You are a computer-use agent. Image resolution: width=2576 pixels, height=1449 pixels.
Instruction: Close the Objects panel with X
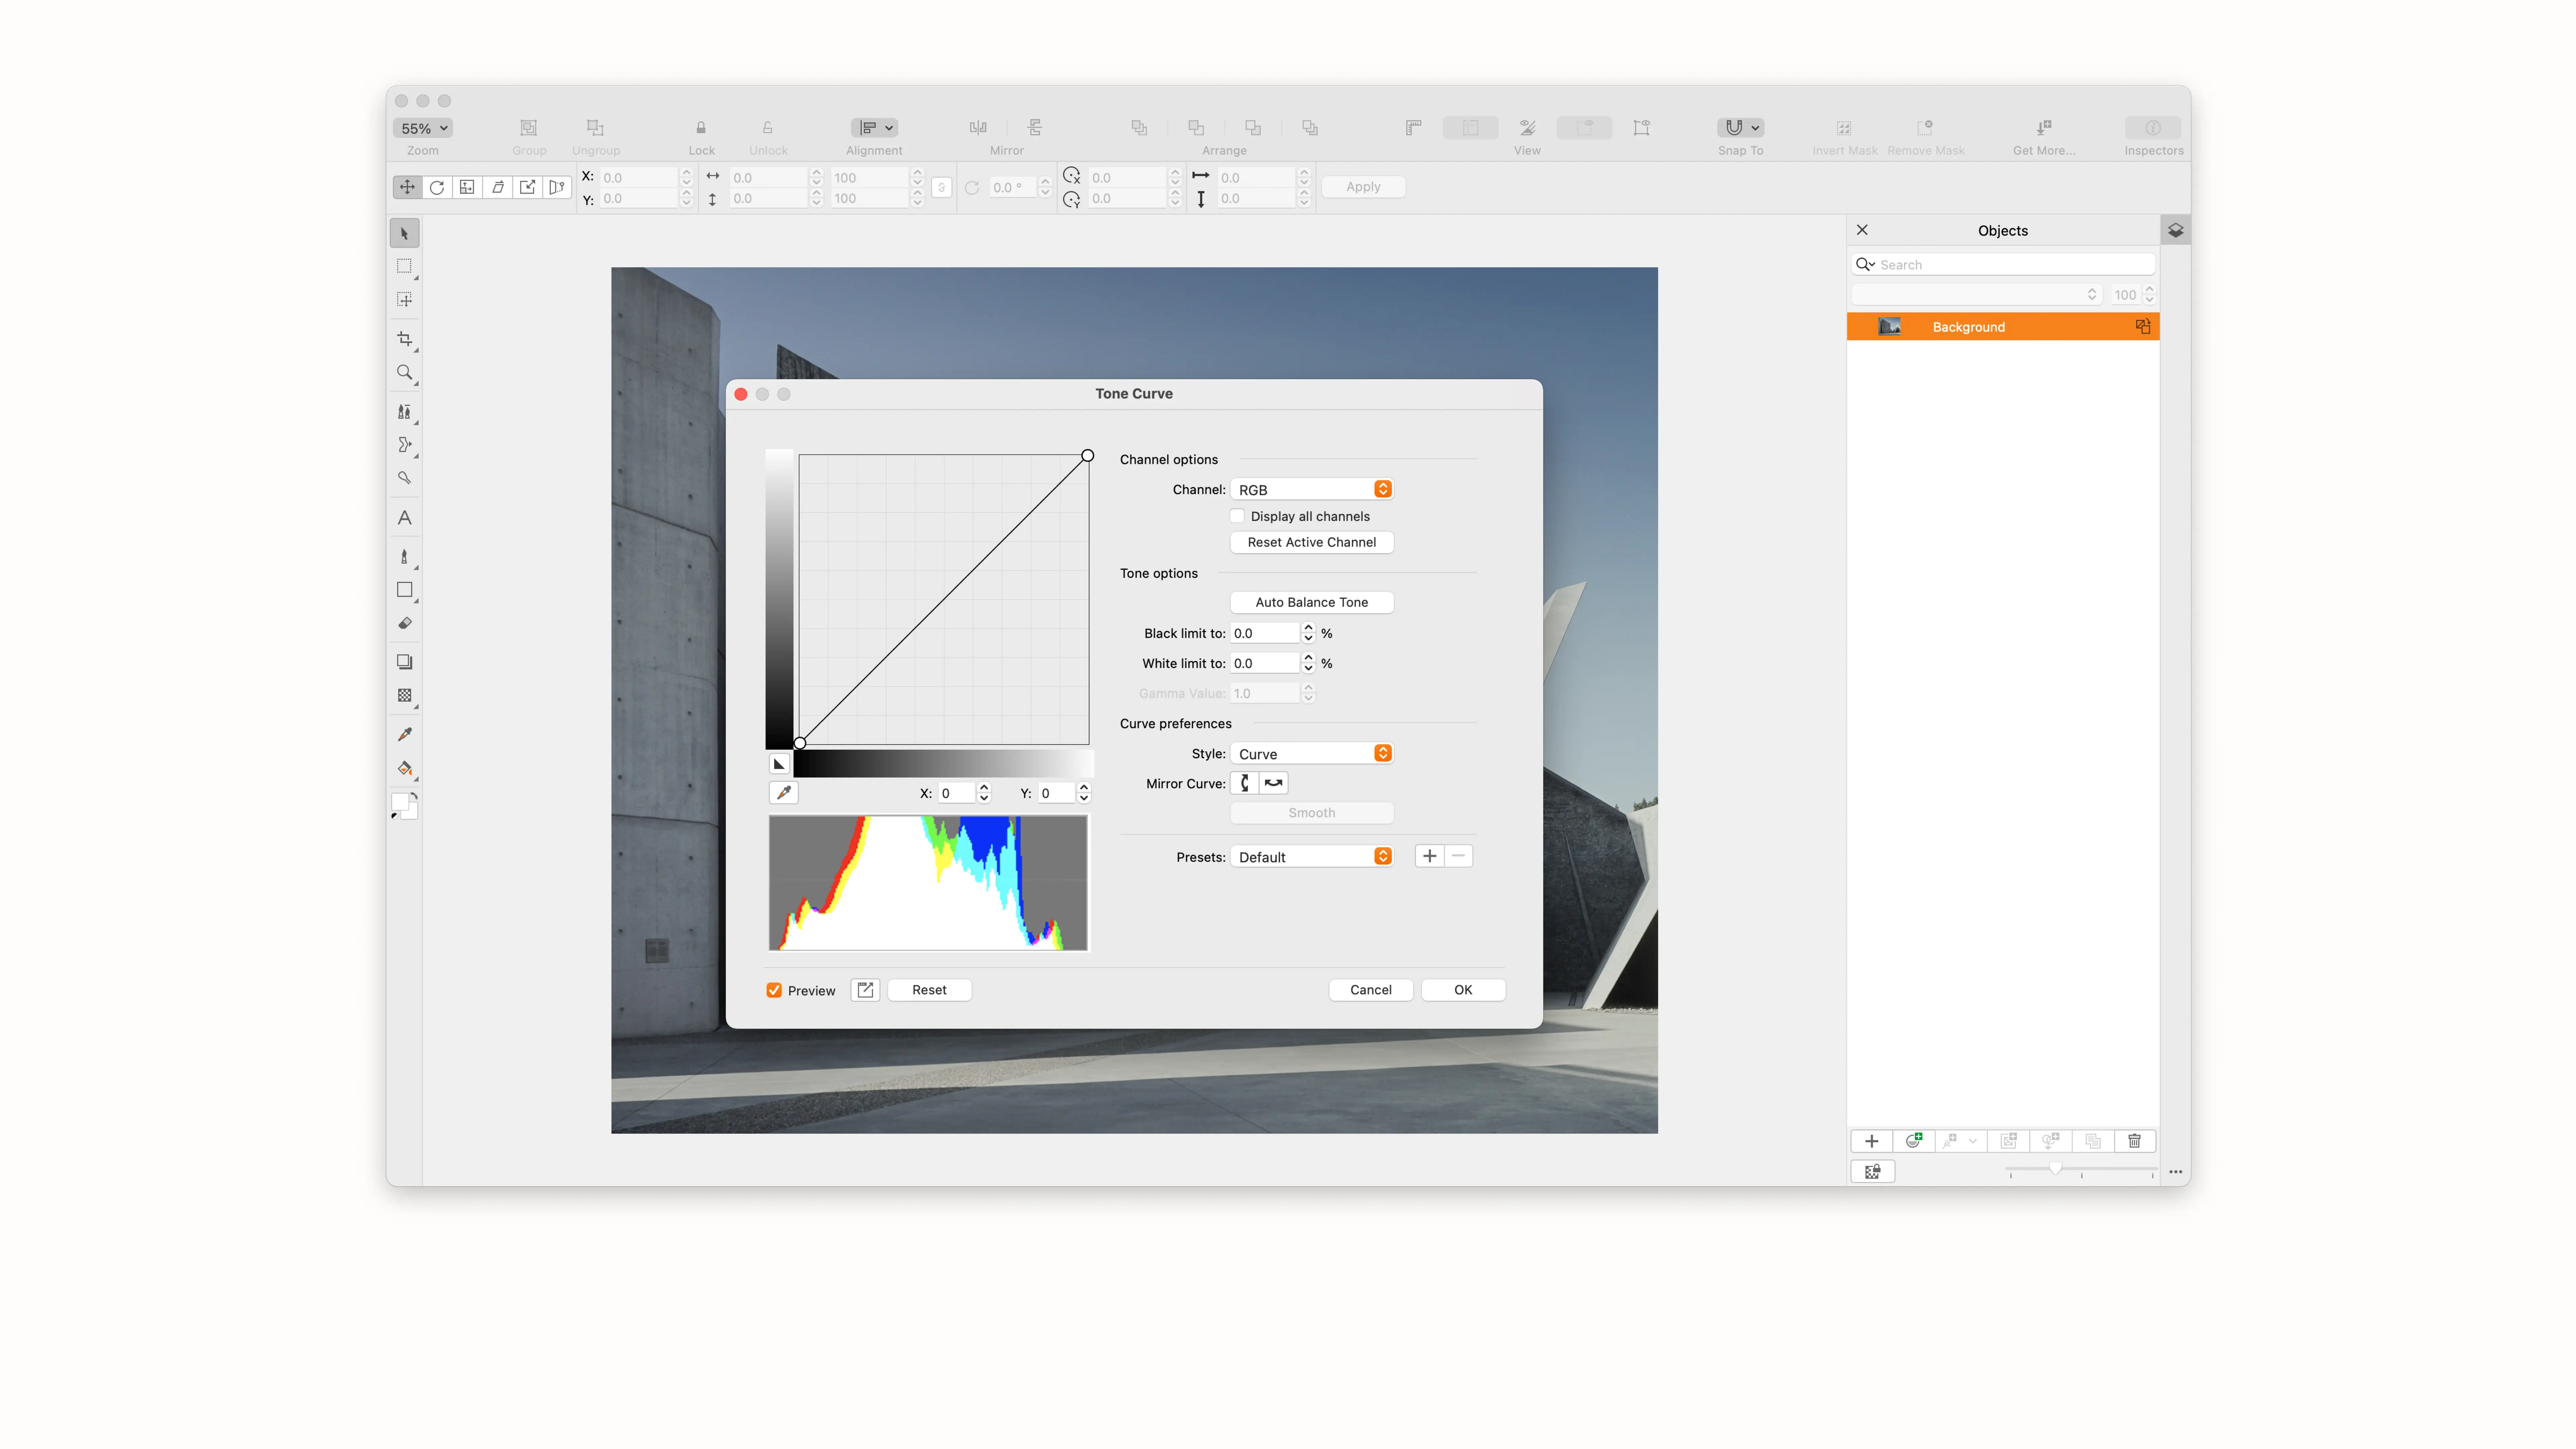(x=1862, y=230)
